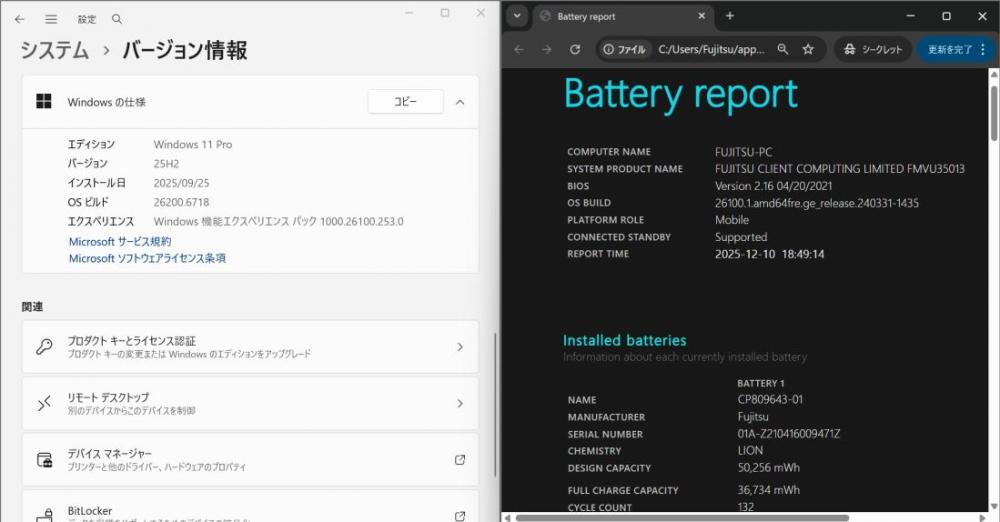Click the zoom magnifier in address bar
Image resolution: width=1000 pixels, height=522 pixels.
pos(783,49)
